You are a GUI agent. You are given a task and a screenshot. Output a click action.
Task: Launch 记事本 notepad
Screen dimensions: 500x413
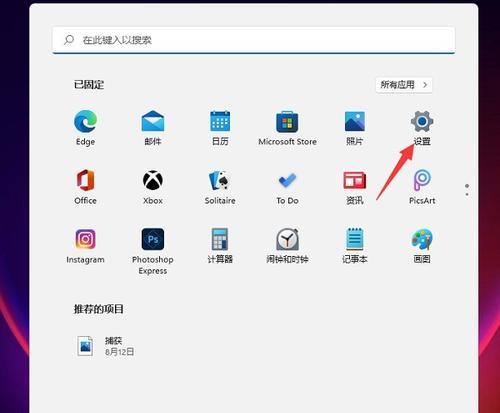point(355,246)
